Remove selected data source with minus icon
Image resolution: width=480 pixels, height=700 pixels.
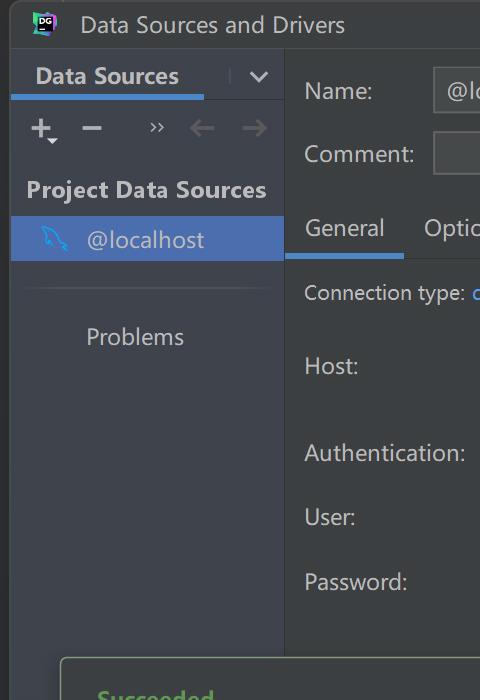tap(92, 128)
